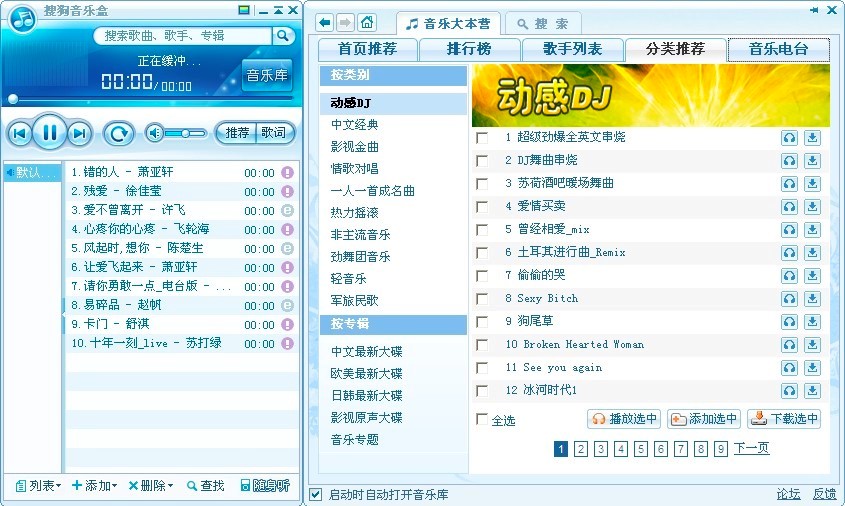Listen to 爱情买卖 via headphone icon
This screenshot has height=506, width=845.
tap(789, 206)
